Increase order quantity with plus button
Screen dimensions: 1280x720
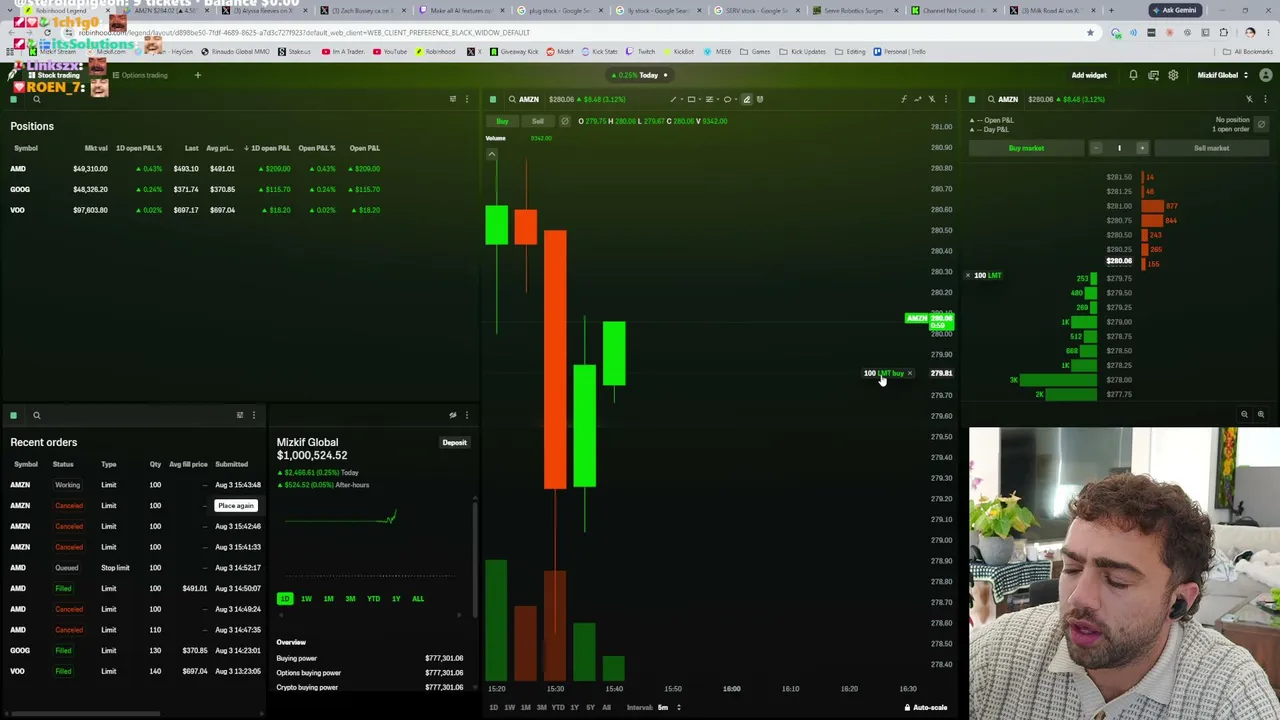1142,148
